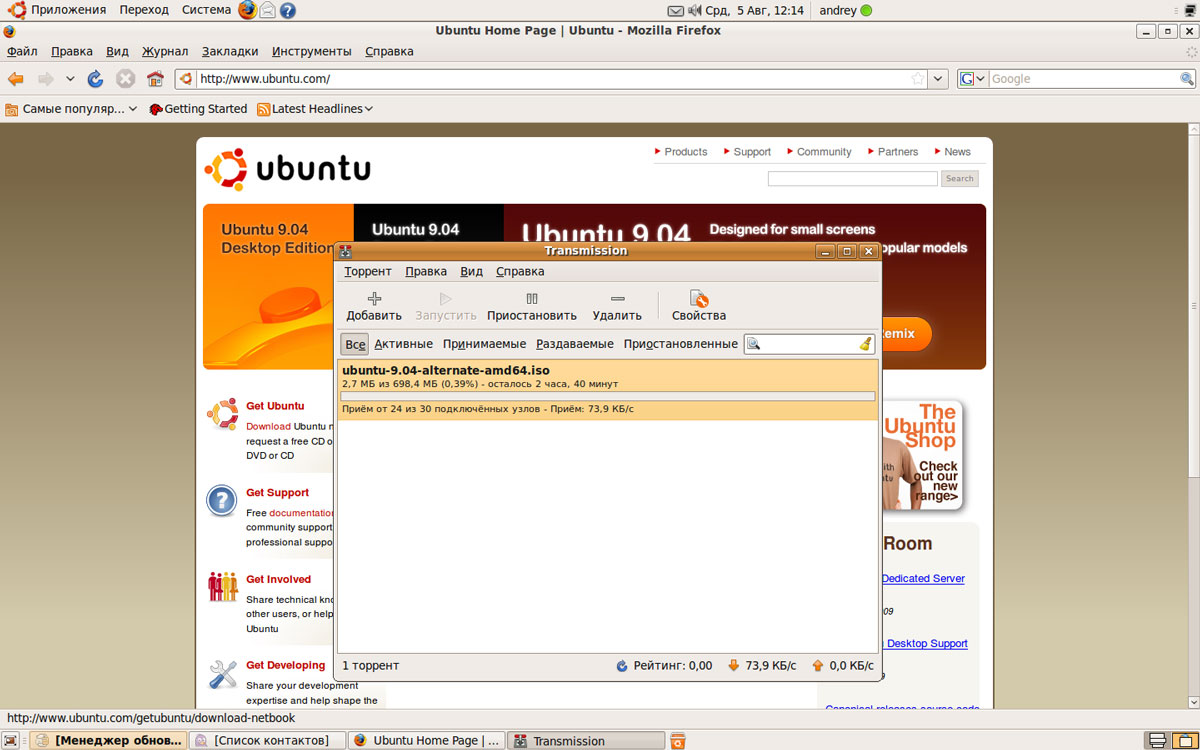Screen dimensions: 1200x750
Task: Open News link on Ubuntu site
Action: tap(957, 152)
